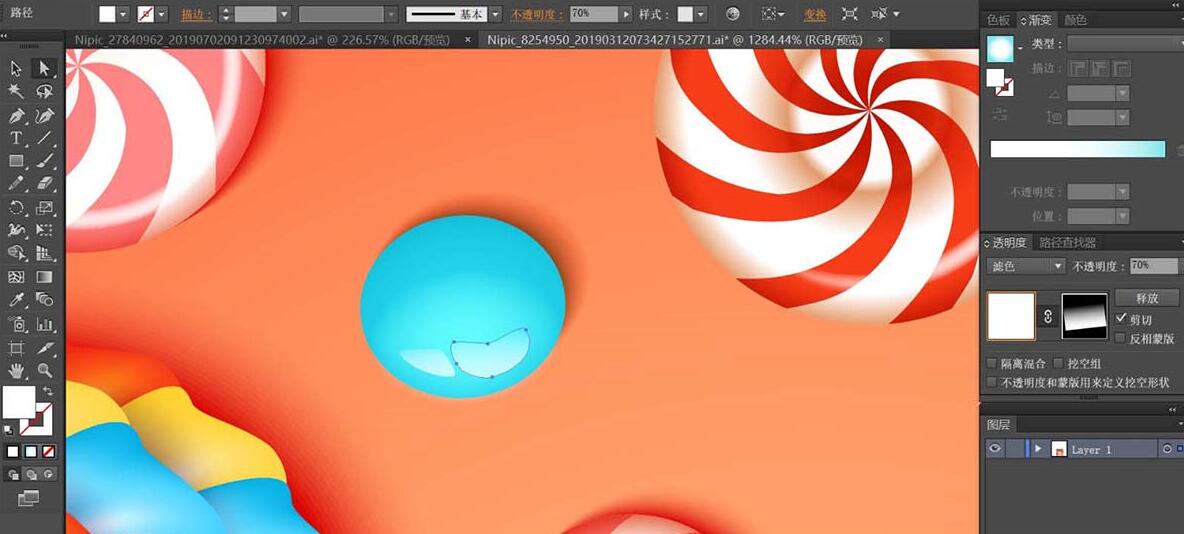Choose the Magic Wand tool

pos(16,91)
